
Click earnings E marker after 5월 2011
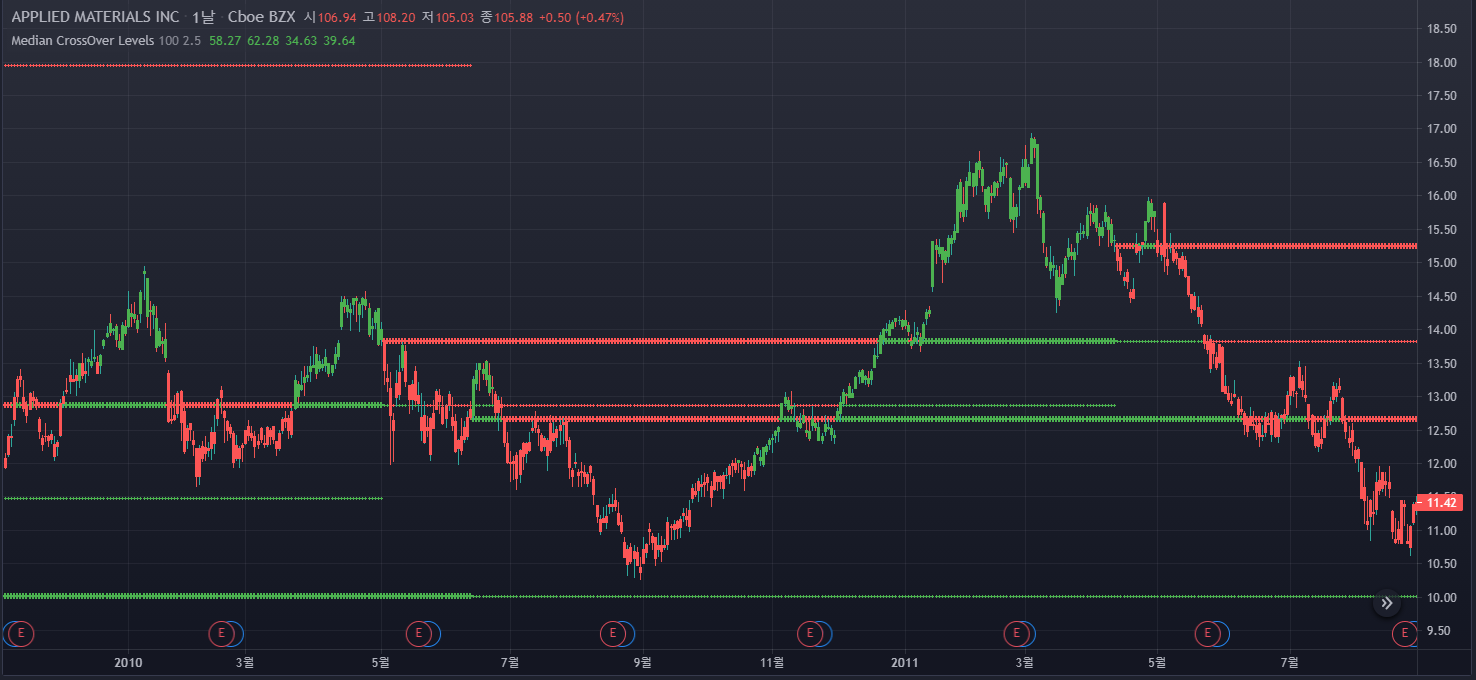(x=1208, y=633)
